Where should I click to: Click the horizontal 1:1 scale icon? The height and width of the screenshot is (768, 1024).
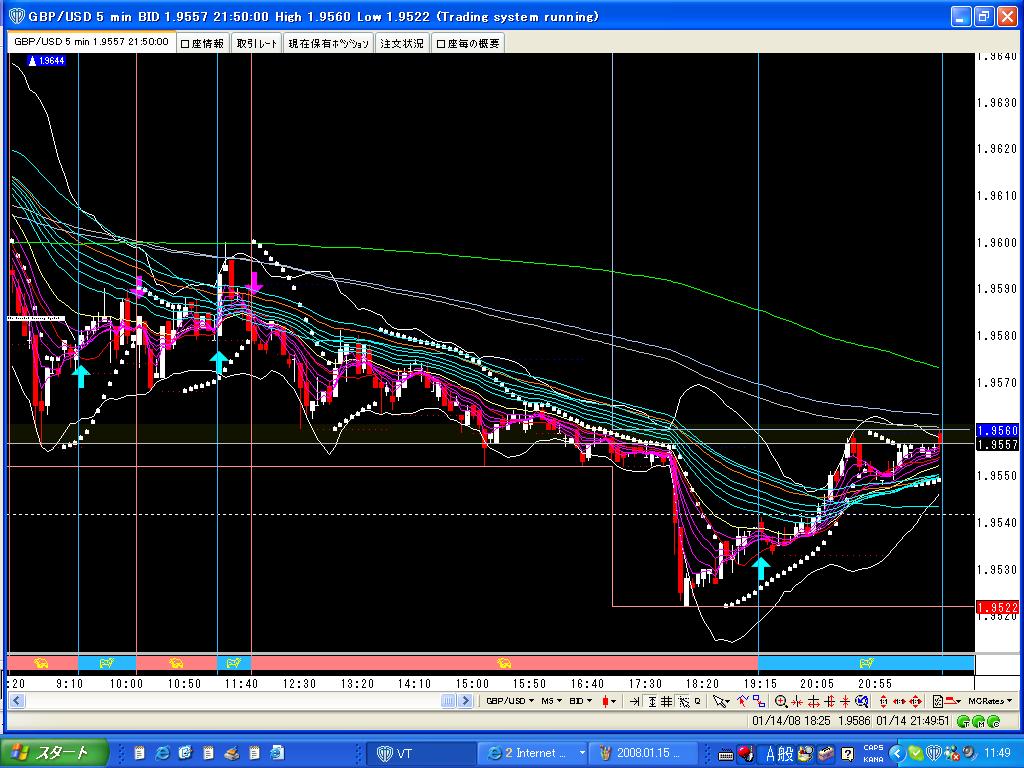click(x=899, y=701)
